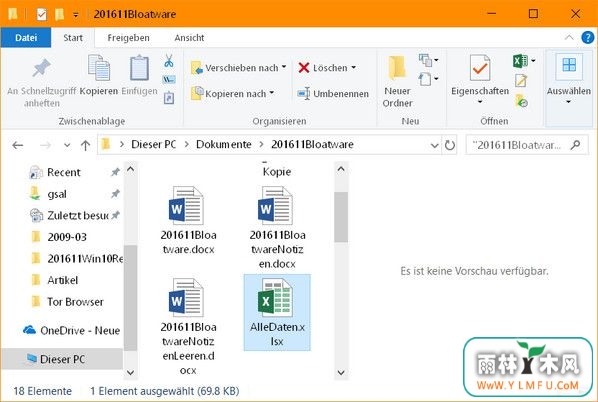This screenshot has height=402, width=598.
Task: Select AlleDaten.xlsx file
Action: pos(277,312)
